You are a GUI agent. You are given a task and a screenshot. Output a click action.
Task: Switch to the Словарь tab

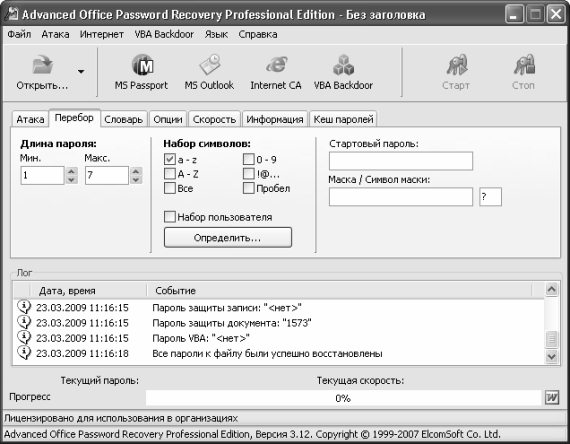(124, 119)
